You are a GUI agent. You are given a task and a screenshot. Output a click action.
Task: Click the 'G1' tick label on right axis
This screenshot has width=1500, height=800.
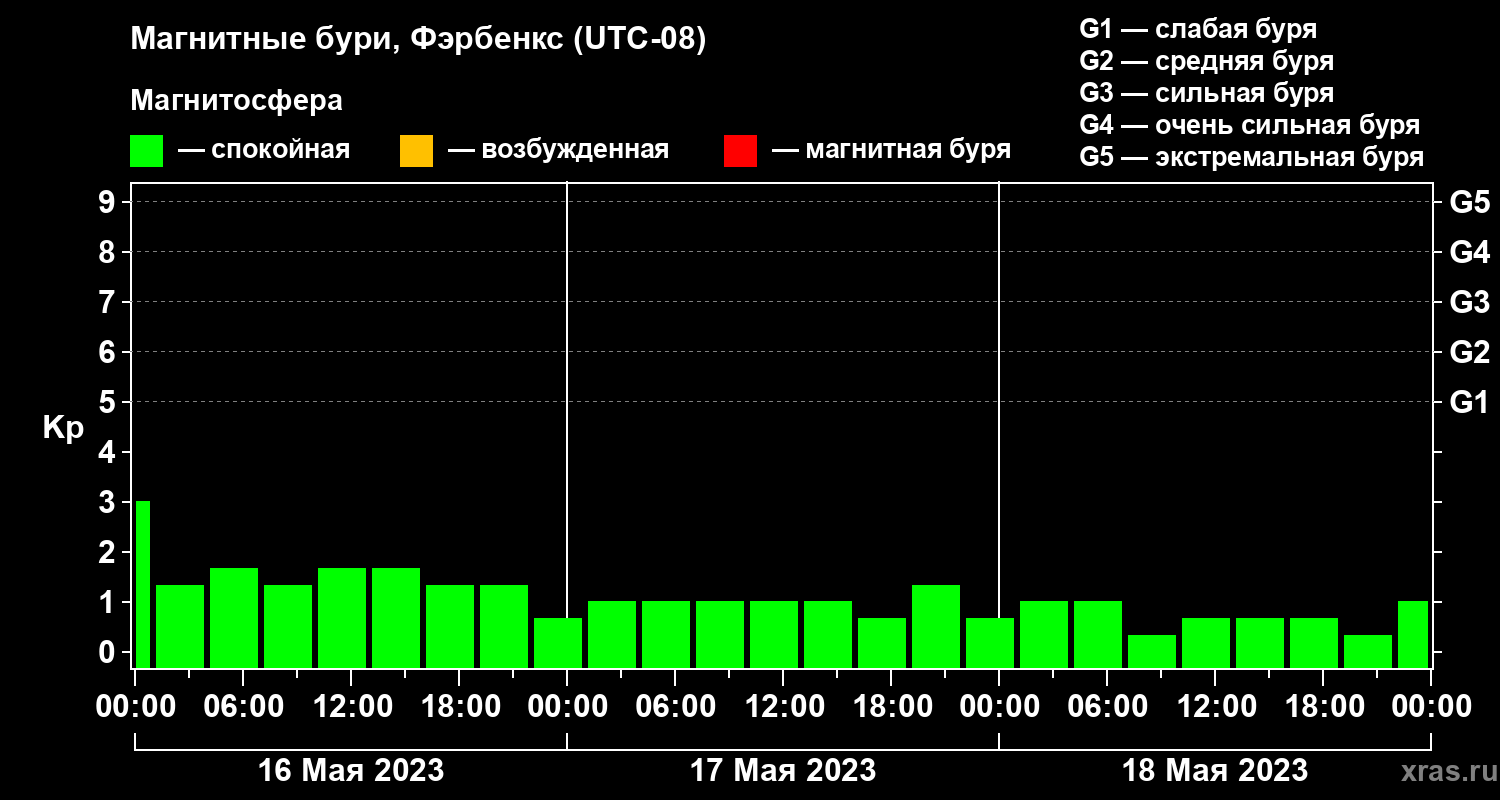click(x=1469, y=402)
